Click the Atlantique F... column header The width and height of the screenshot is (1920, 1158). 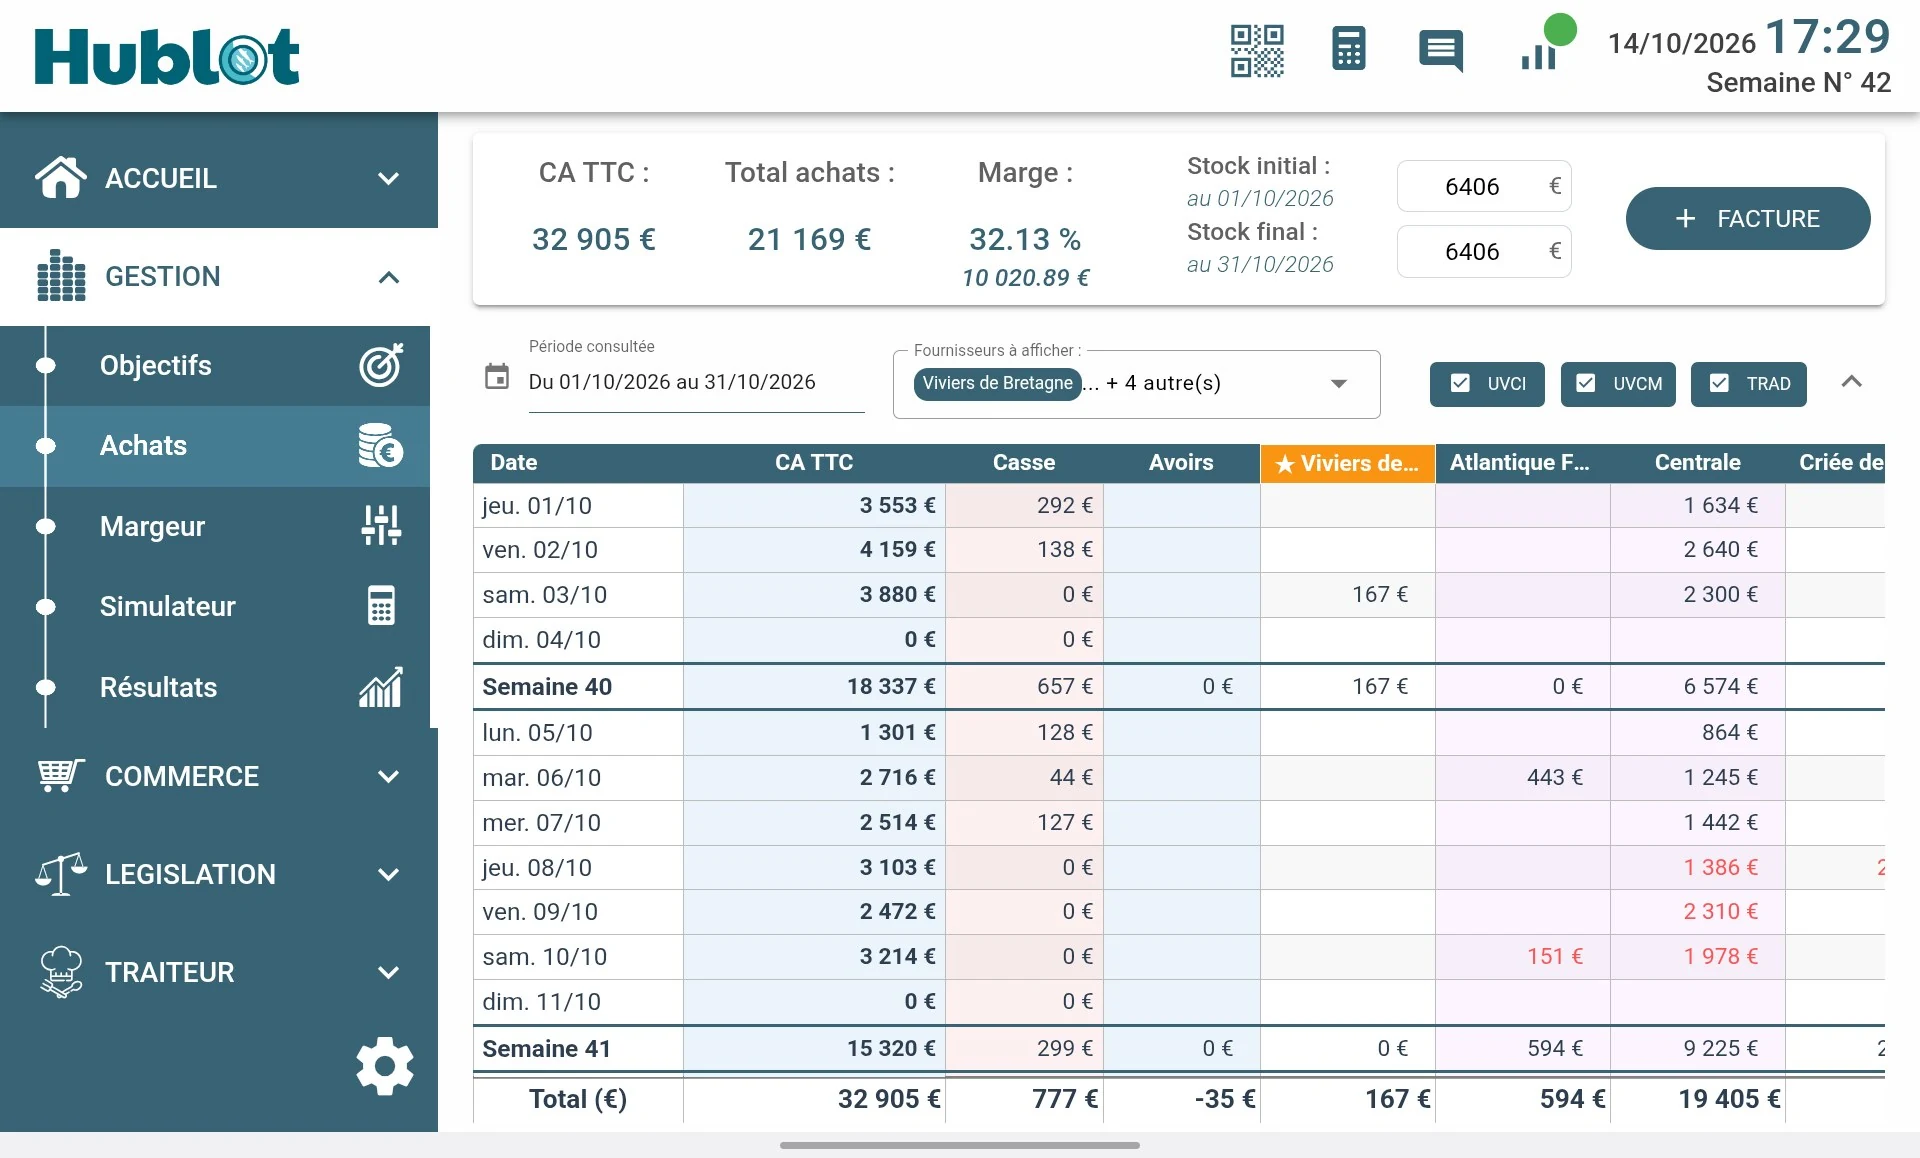[1522, 462]
